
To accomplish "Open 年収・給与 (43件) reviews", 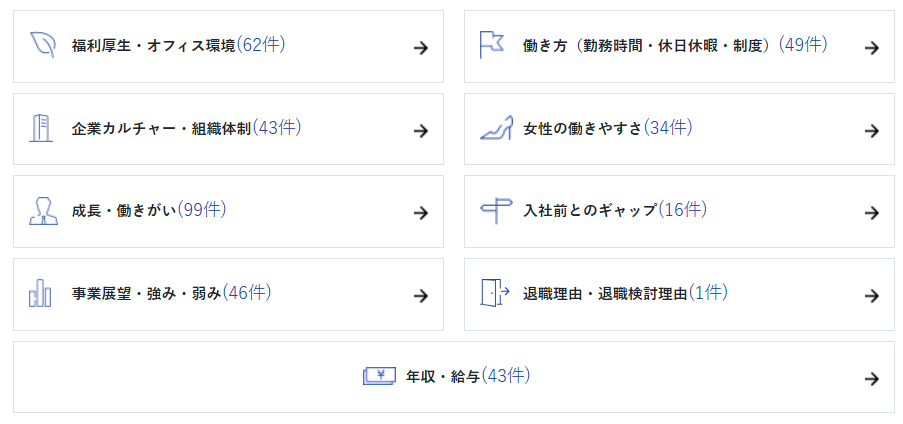I will (468, 377).
